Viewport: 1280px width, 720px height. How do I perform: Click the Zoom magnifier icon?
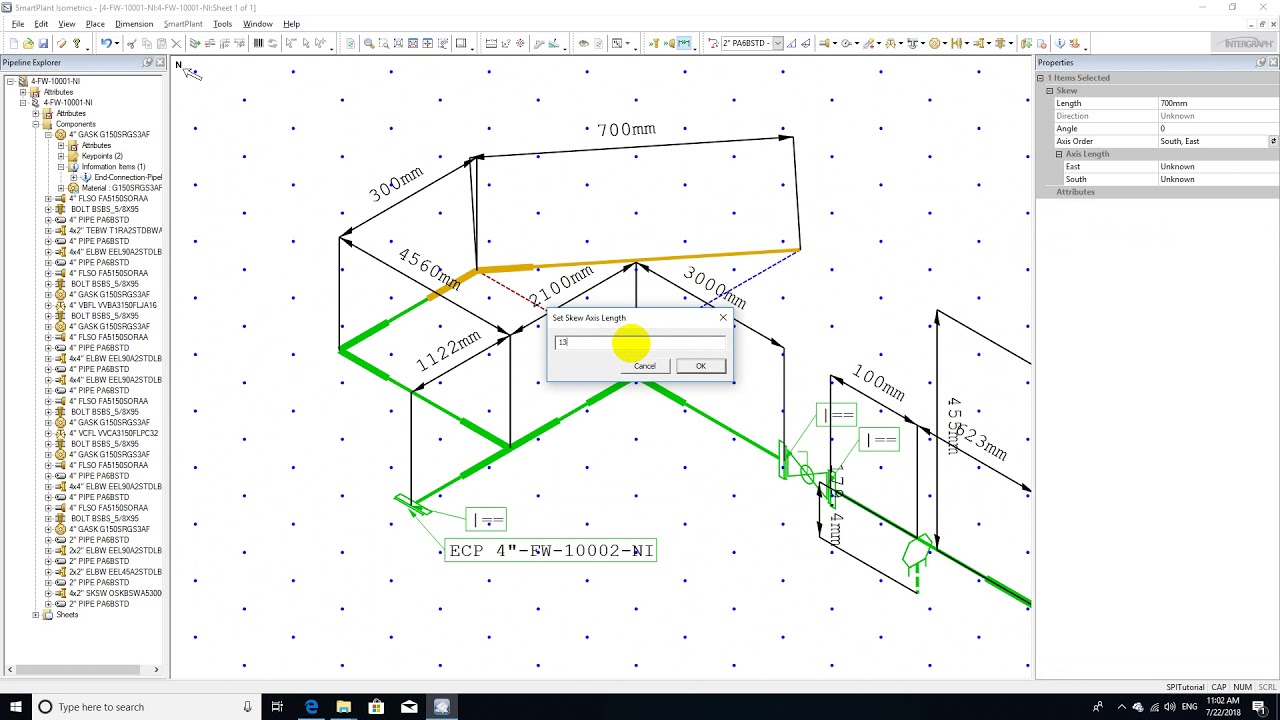(x=369, y=43)
